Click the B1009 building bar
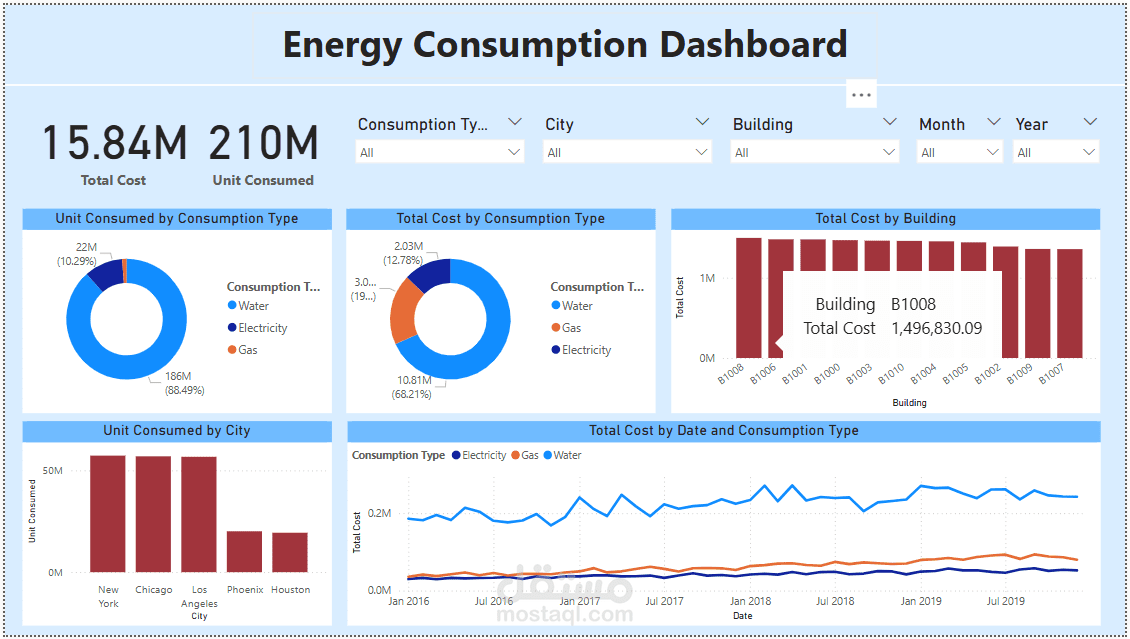Viewport: 1130px width, 639px height. 1038,303
